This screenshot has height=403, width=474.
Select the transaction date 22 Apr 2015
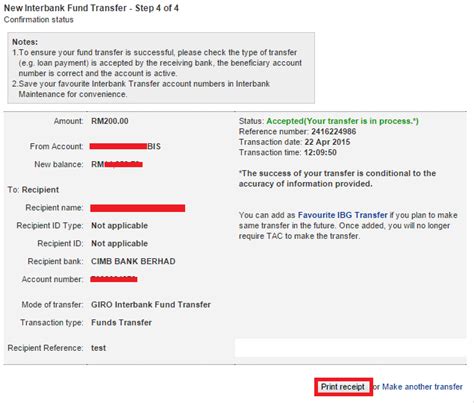pos(327,142)
